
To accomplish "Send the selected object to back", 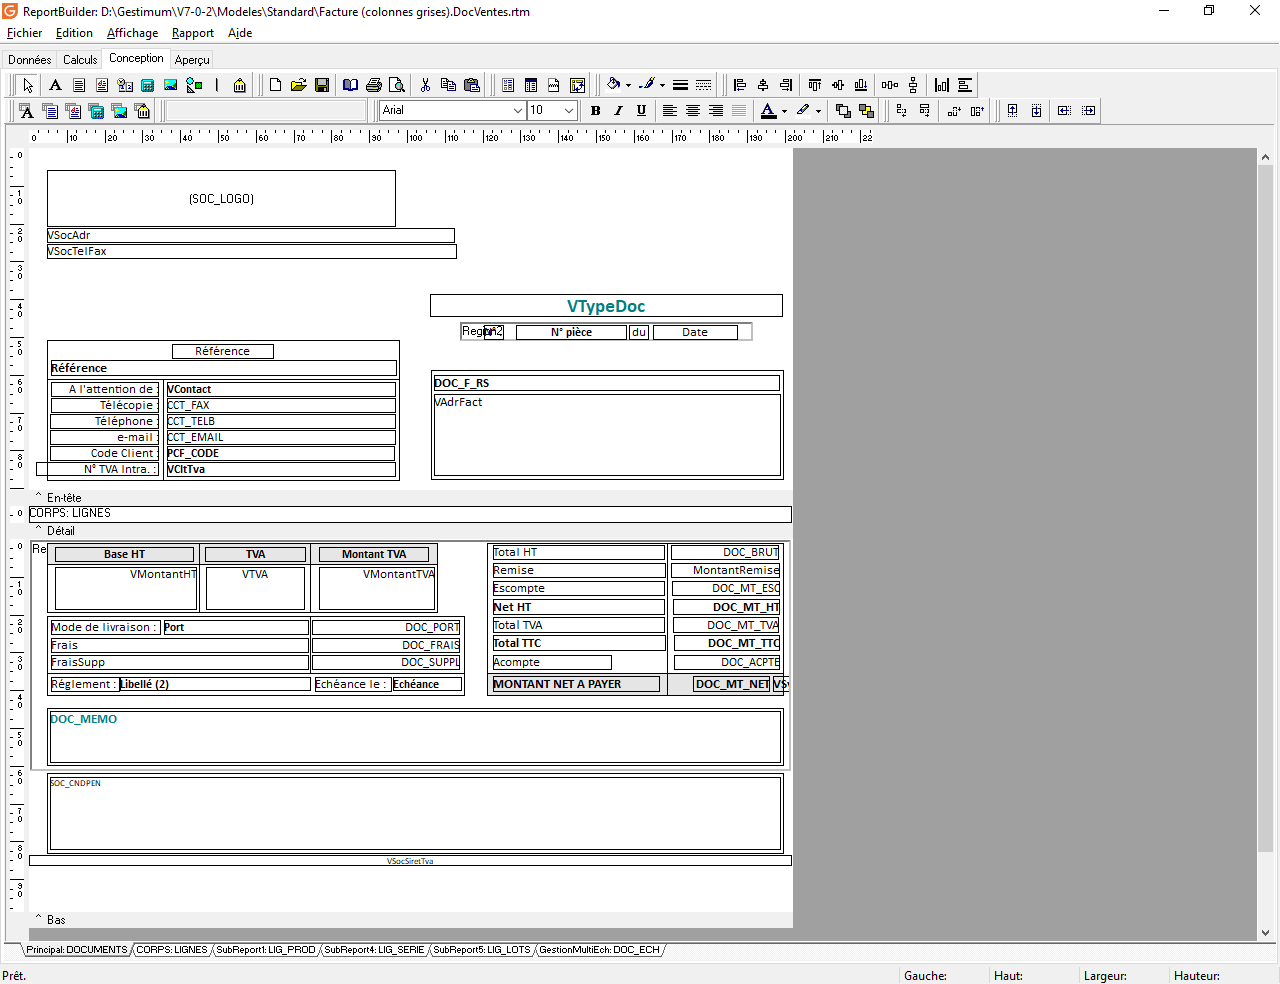I will click(x=866, y=111).
